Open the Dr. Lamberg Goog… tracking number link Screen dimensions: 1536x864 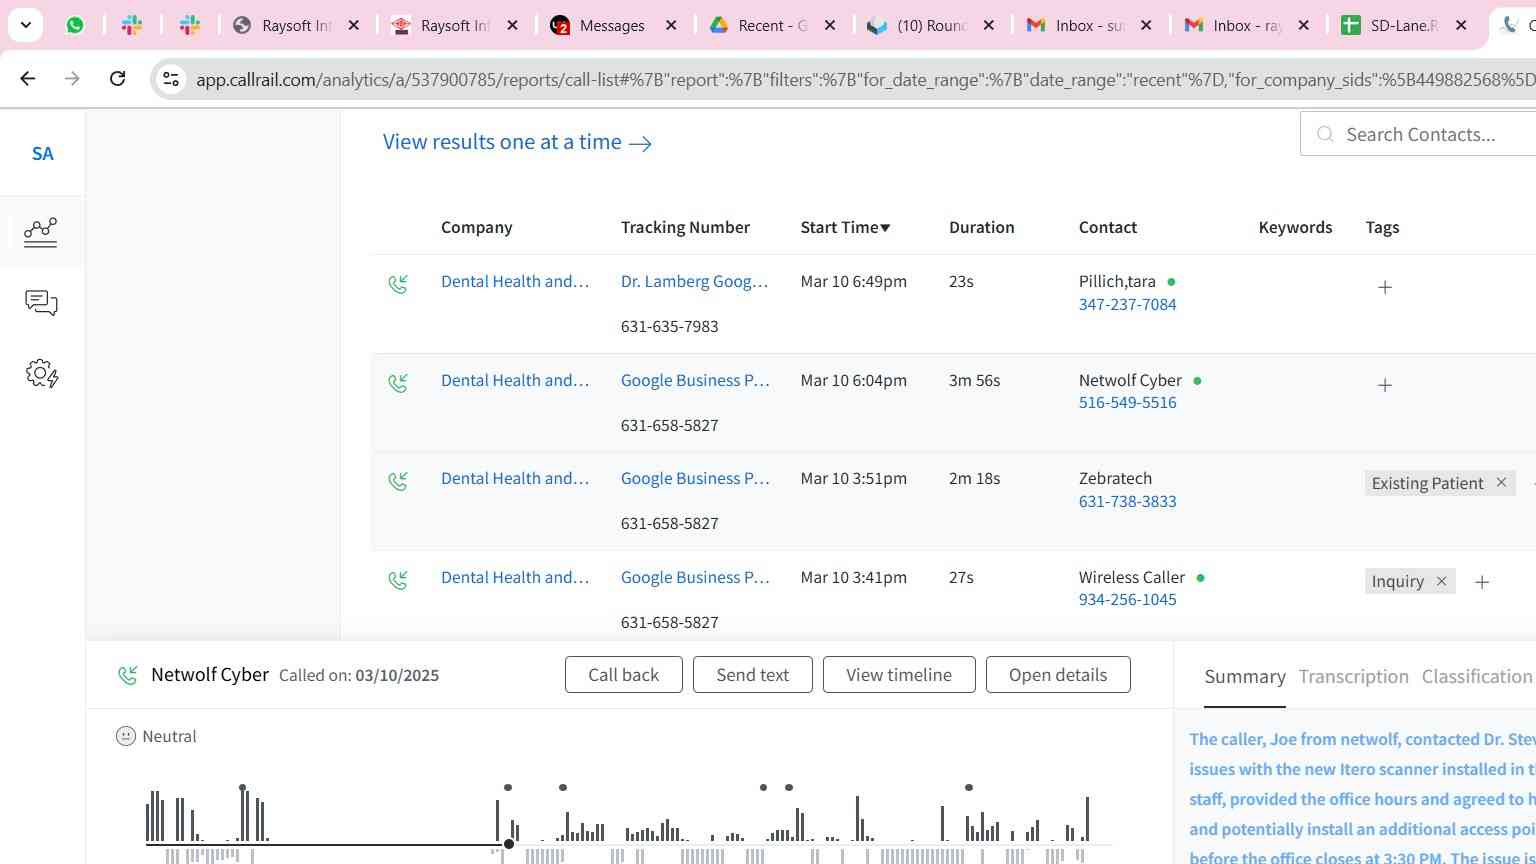click(x=695, y=282)
